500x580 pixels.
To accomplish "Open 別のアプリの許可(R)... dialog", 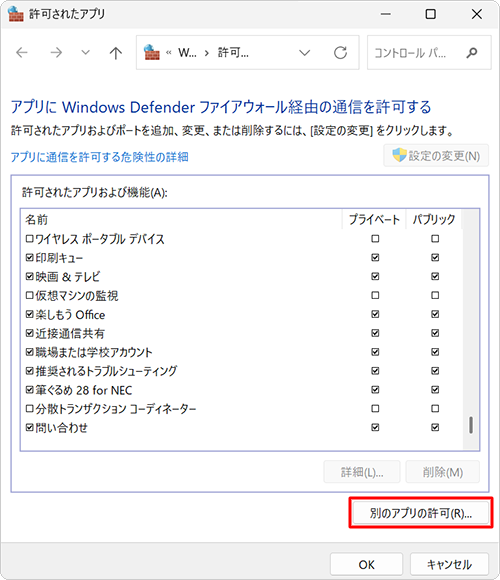I will [421, 513].
